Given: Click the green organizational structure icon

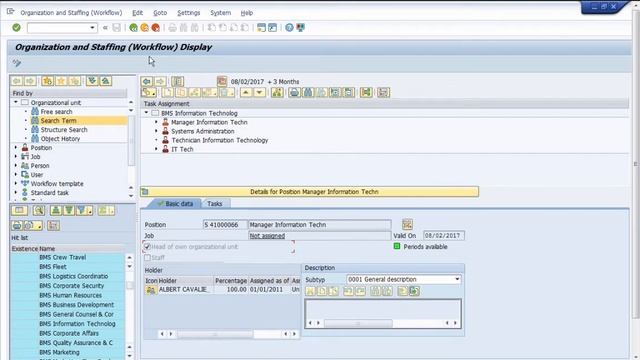Looking at the screenshot, I should point(277,93).
